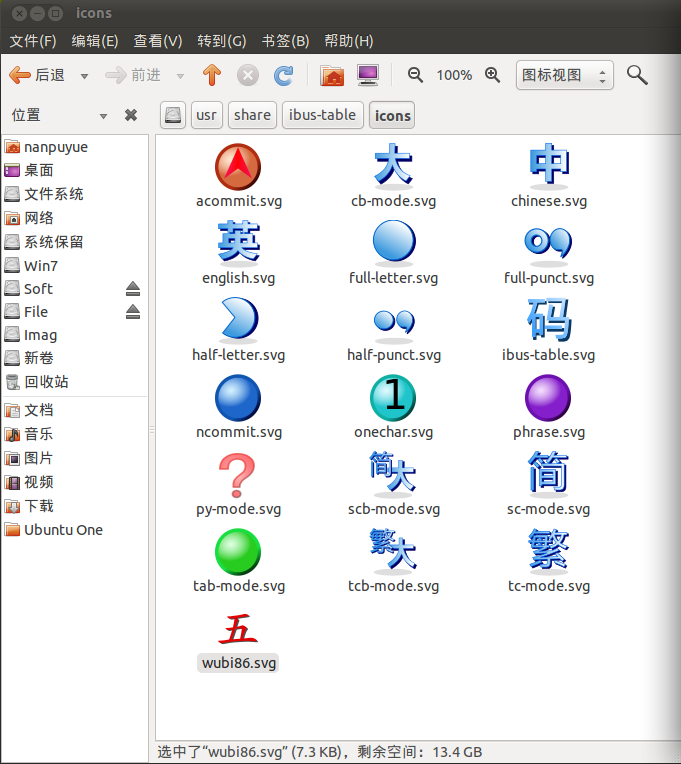The image size is (681, 764).
Task: Open 回收站 in the sidebar
Action: pos(75,382)
